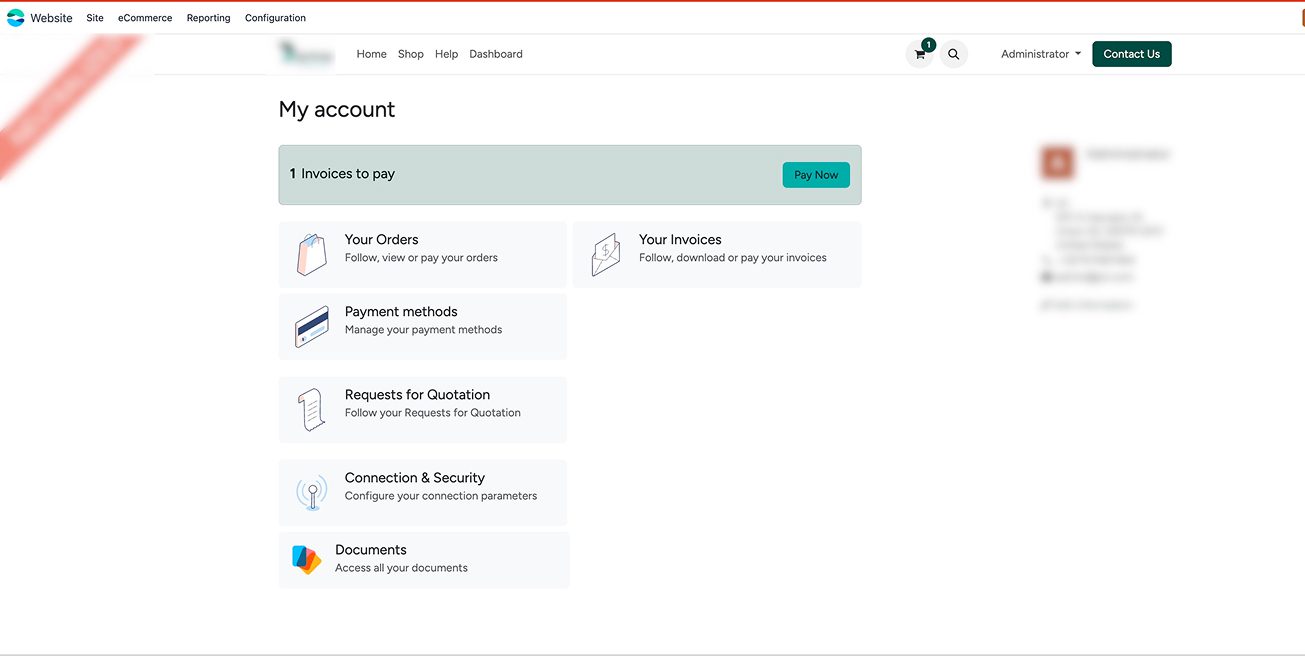Screen dimensions: 1305x656
Task: Click the credit card Payment methods icon
Action: pyautogui.click(x=312, y=327)
